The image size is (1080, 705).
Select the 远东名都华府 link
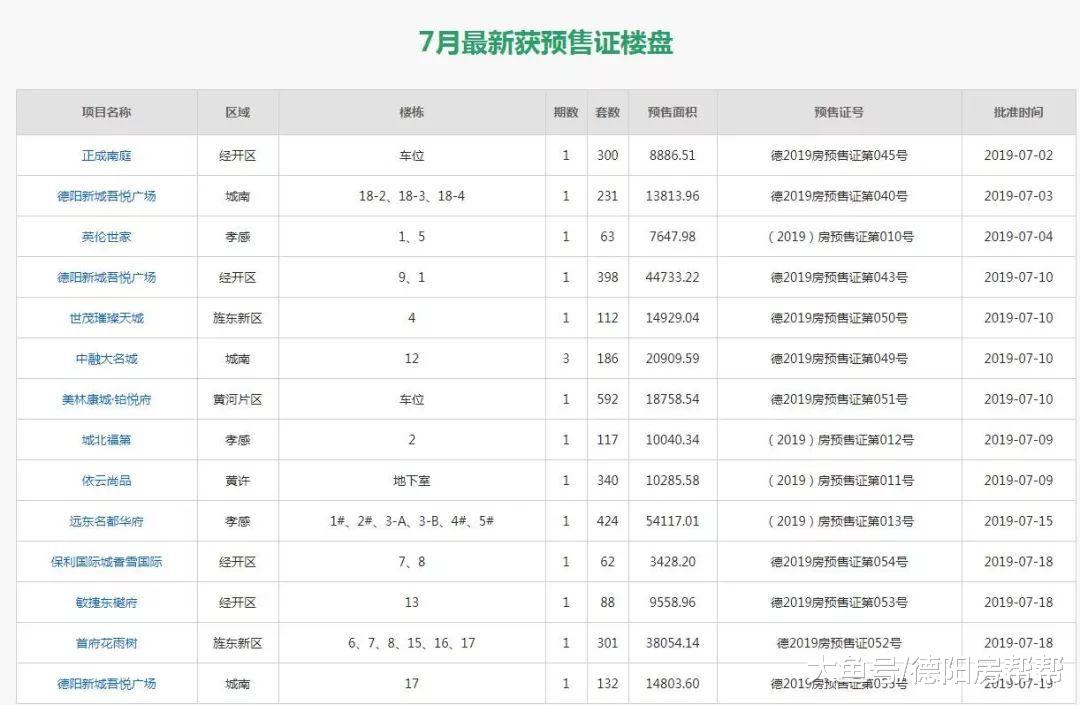(x=105, y=521)
